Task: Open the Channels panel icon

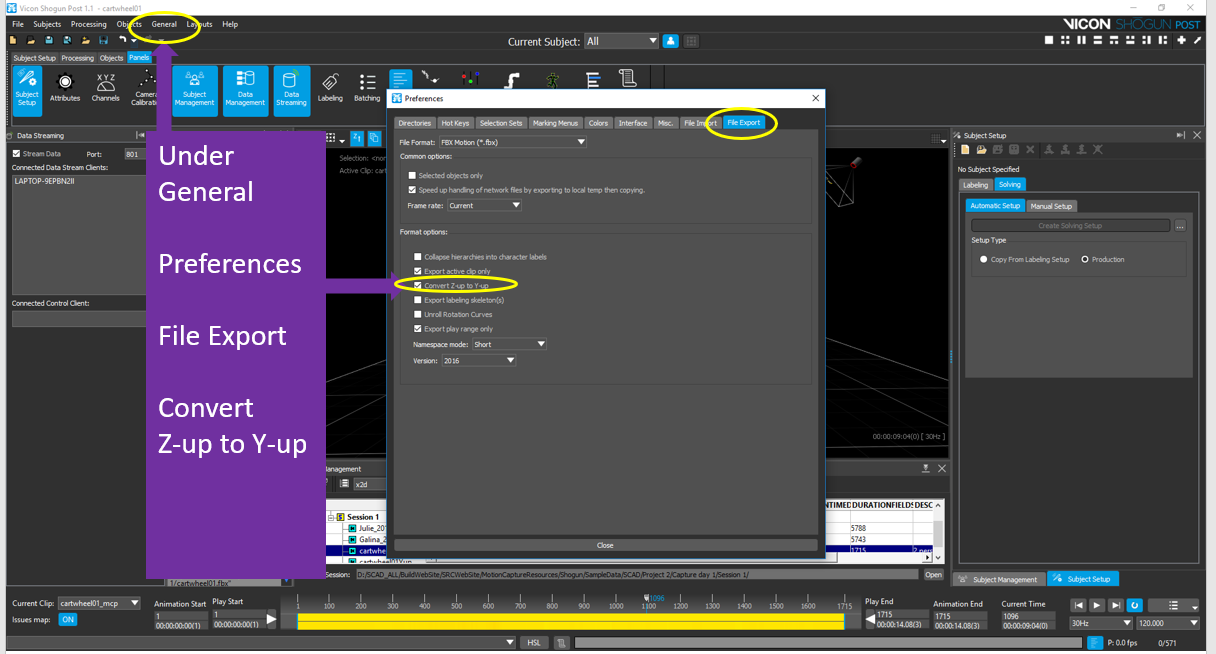Action: pos(106,87)
